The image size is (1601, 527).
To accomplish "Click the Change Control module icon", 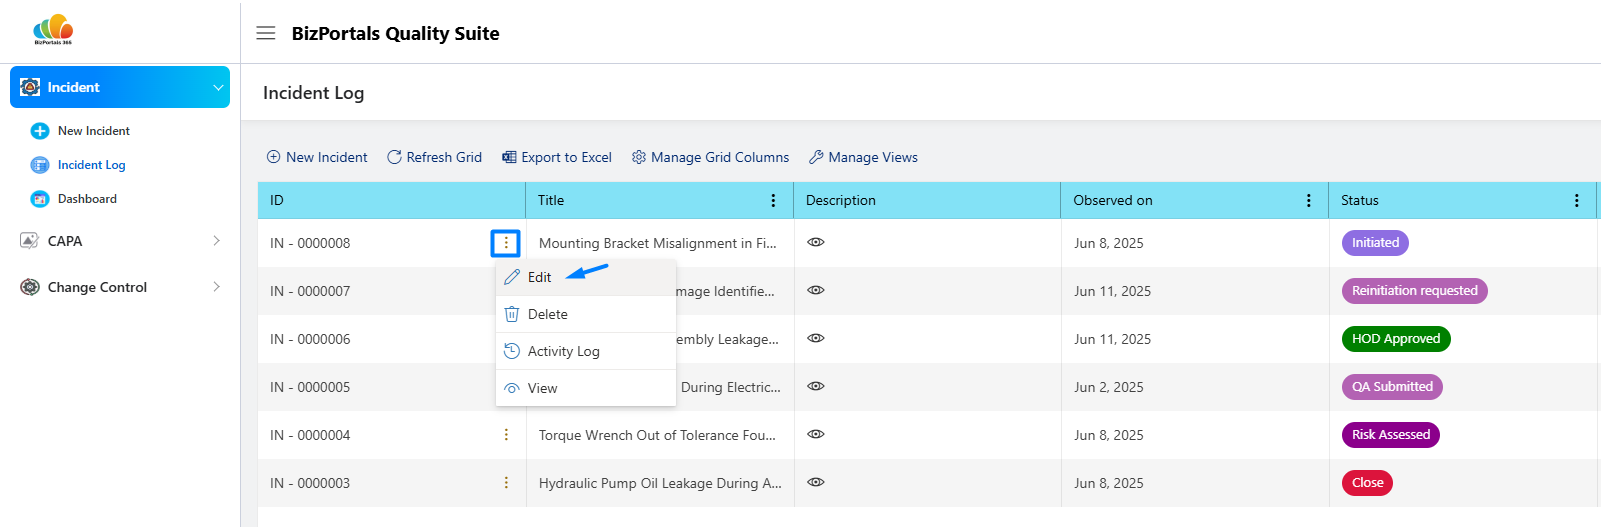I will 30,287.
